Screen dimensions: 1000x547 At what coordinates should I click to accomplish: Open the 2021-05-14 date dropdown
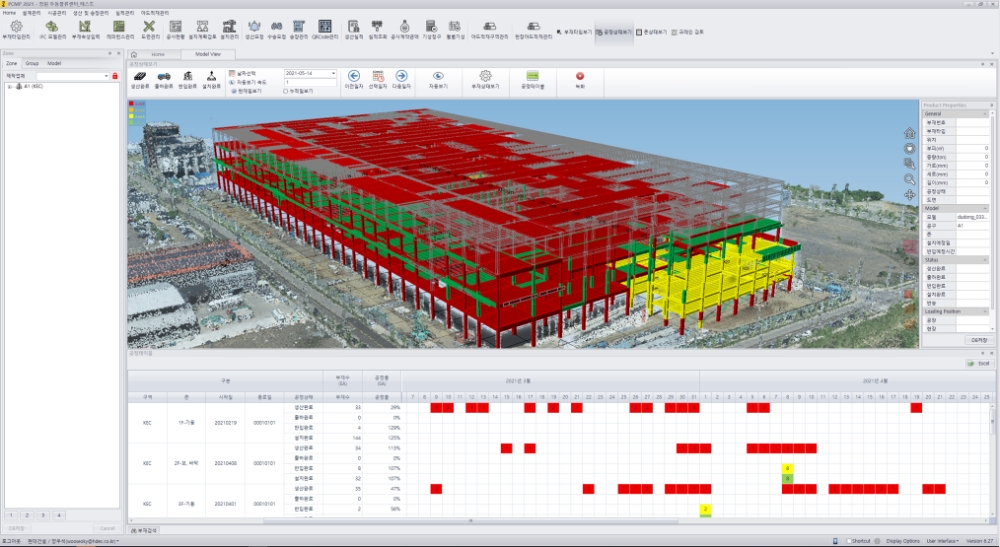333,73
